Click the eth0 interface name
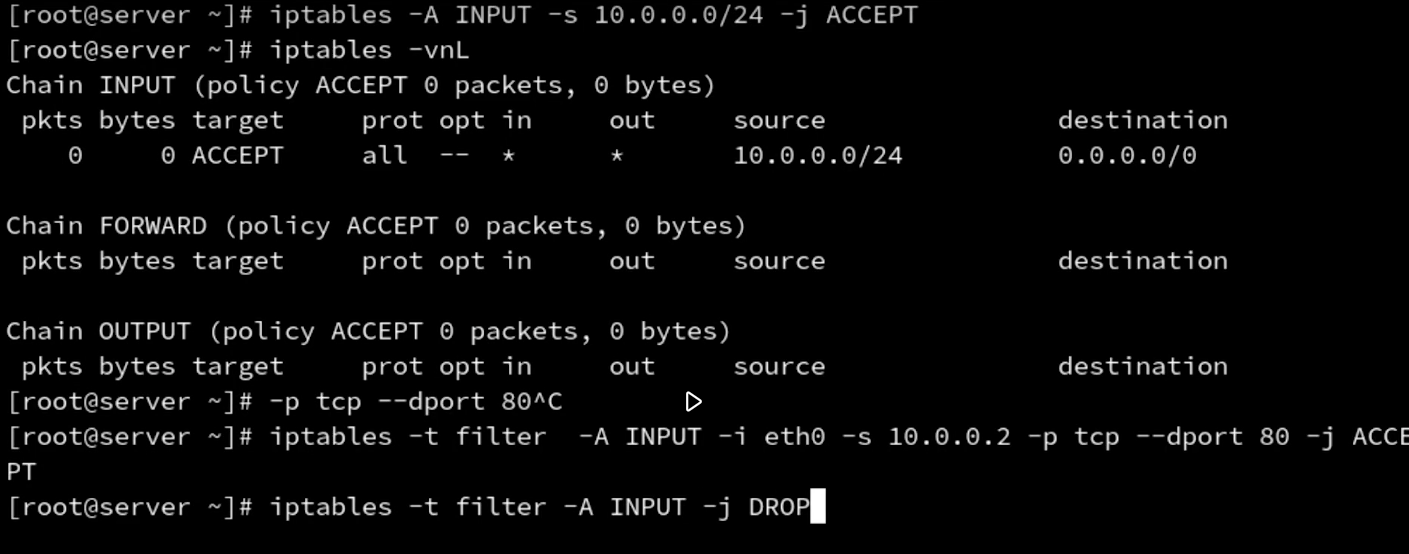 coord(794,437)
